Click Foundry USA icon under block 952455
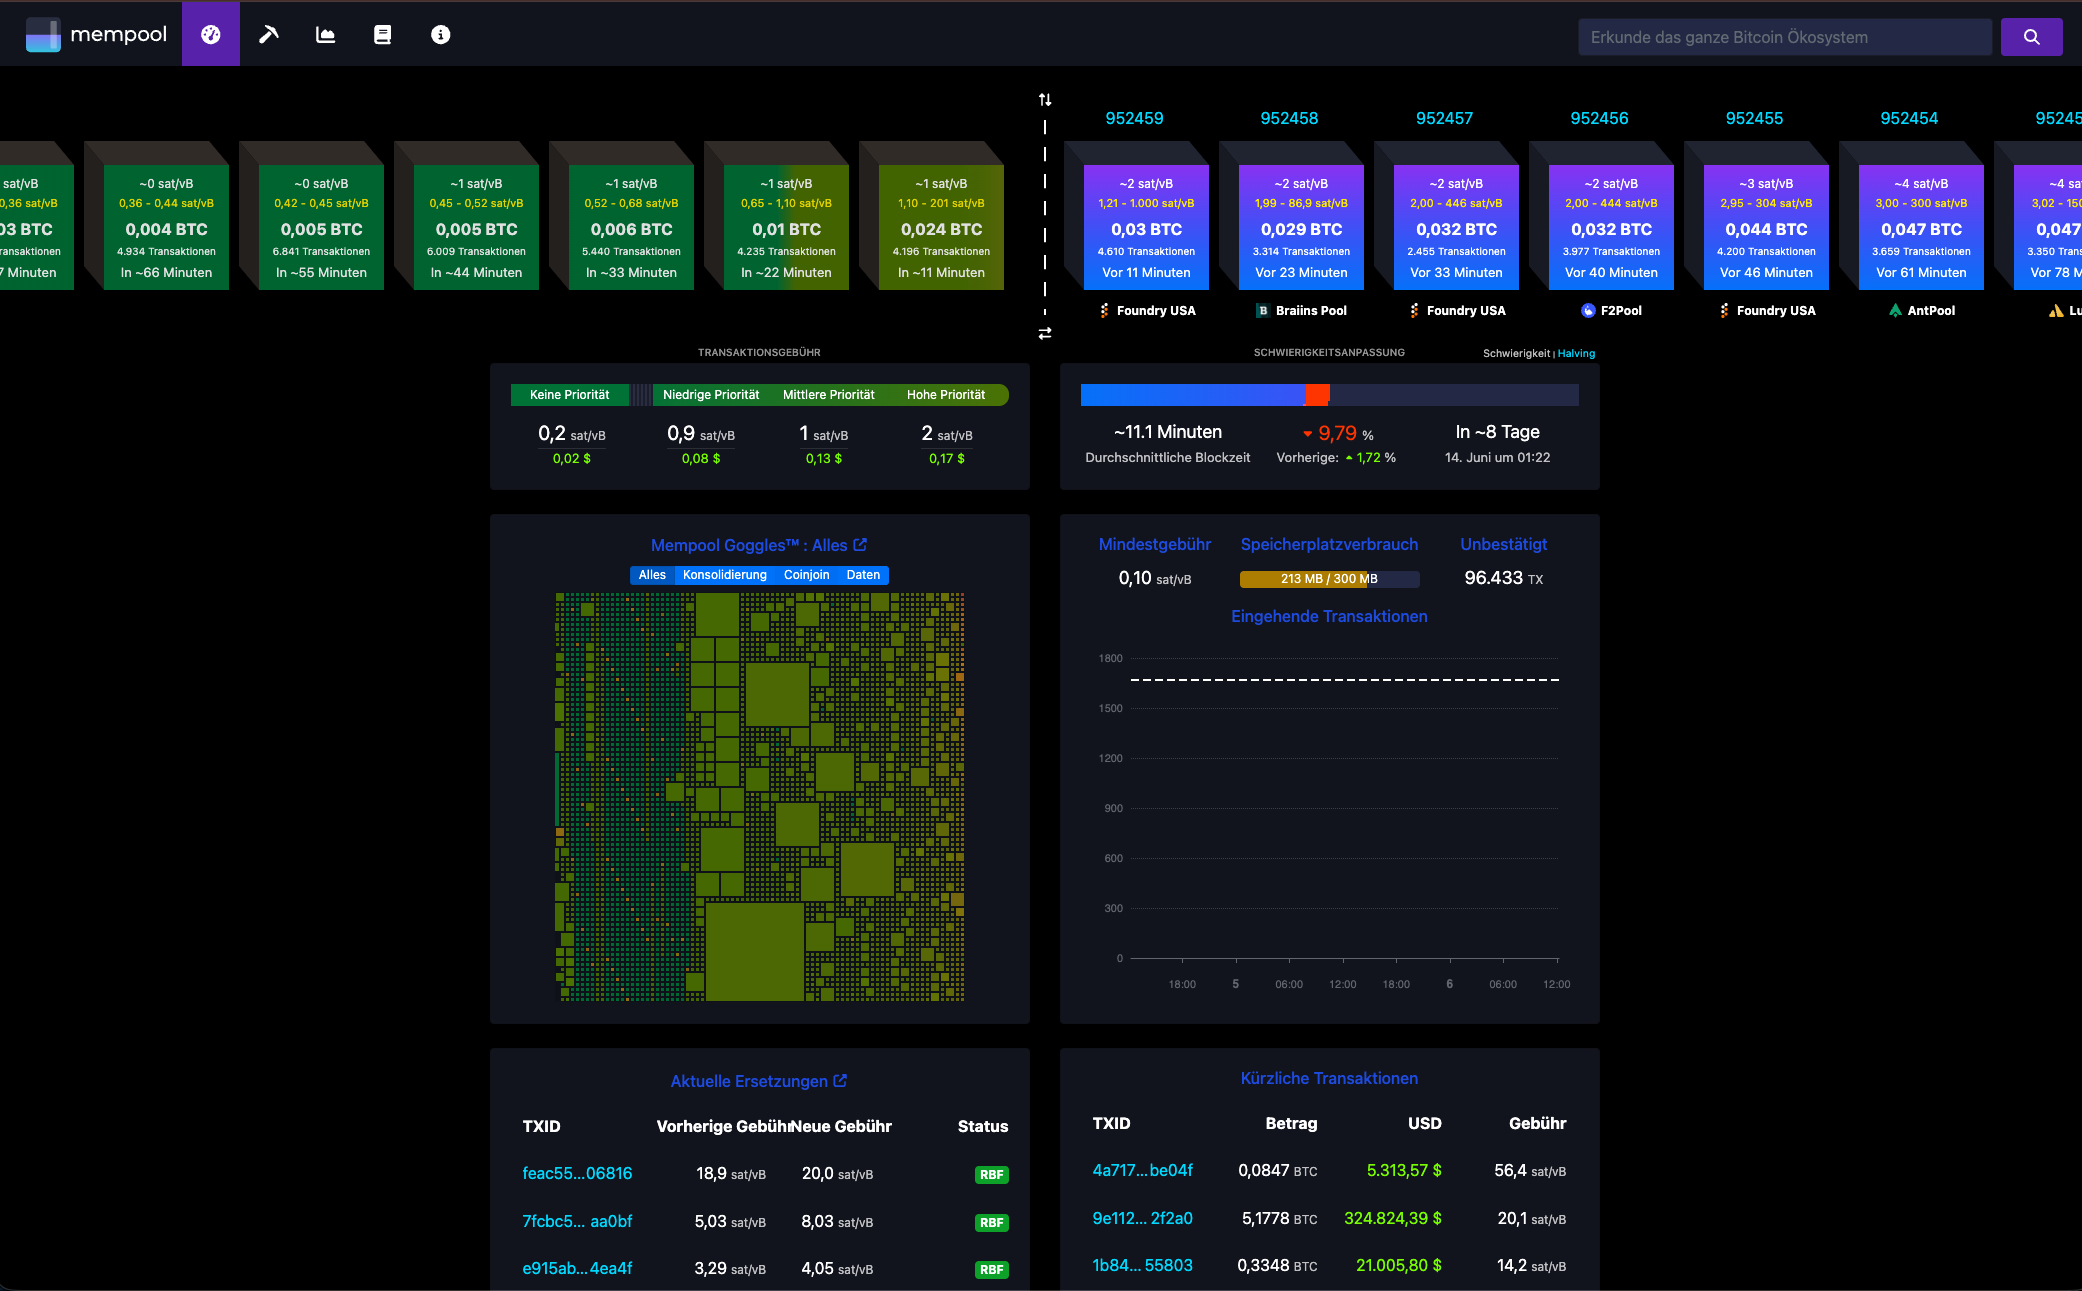This screenshot has width=2082, height=1291. tap(1724, 310)
